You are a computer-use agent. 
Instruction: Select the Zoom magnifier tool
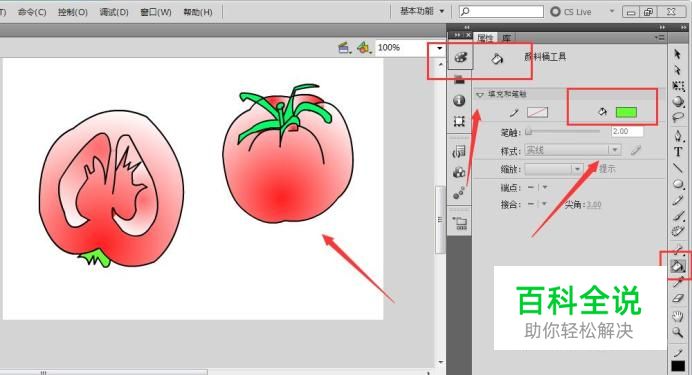click(678, 332)
